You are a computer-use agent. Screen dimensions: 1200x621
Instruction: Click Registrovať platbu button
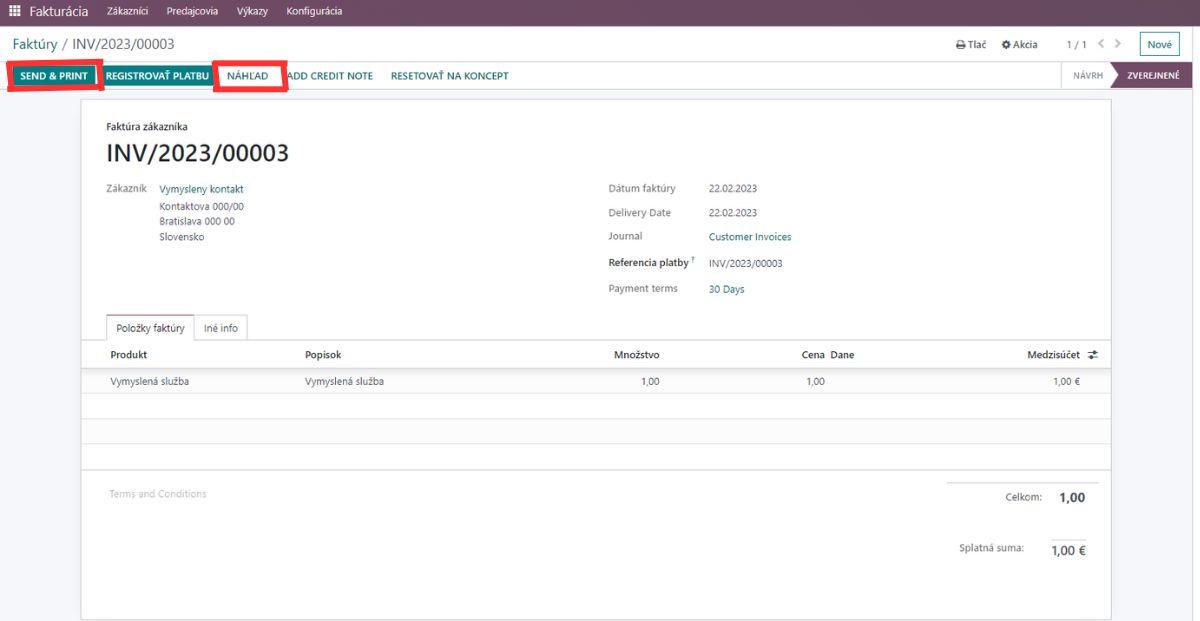point(157,76)
